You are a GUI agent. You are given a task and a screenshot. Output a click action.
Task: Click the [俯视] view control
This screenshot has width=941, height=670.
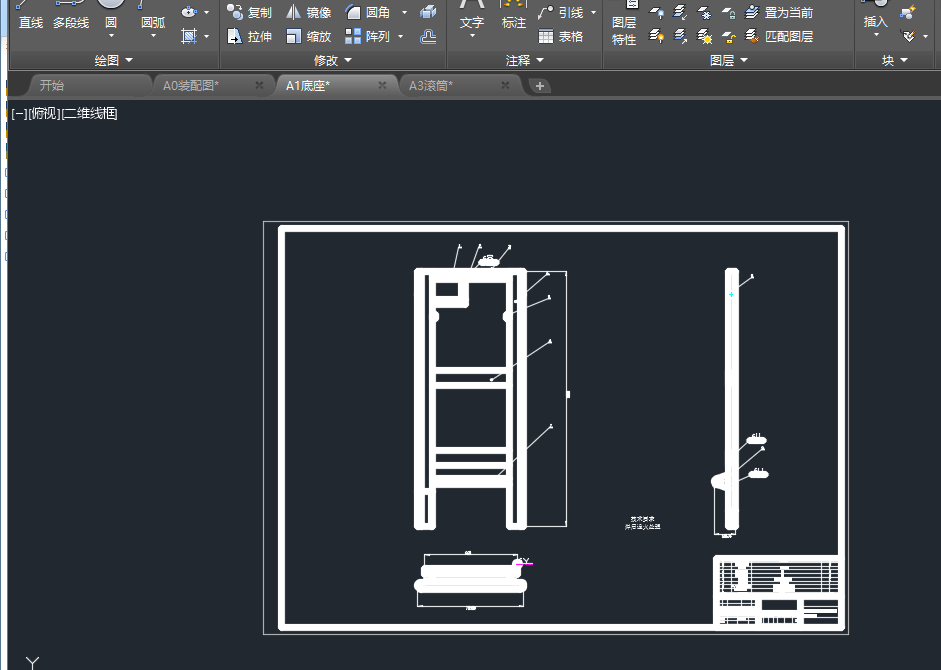(44, 113)
